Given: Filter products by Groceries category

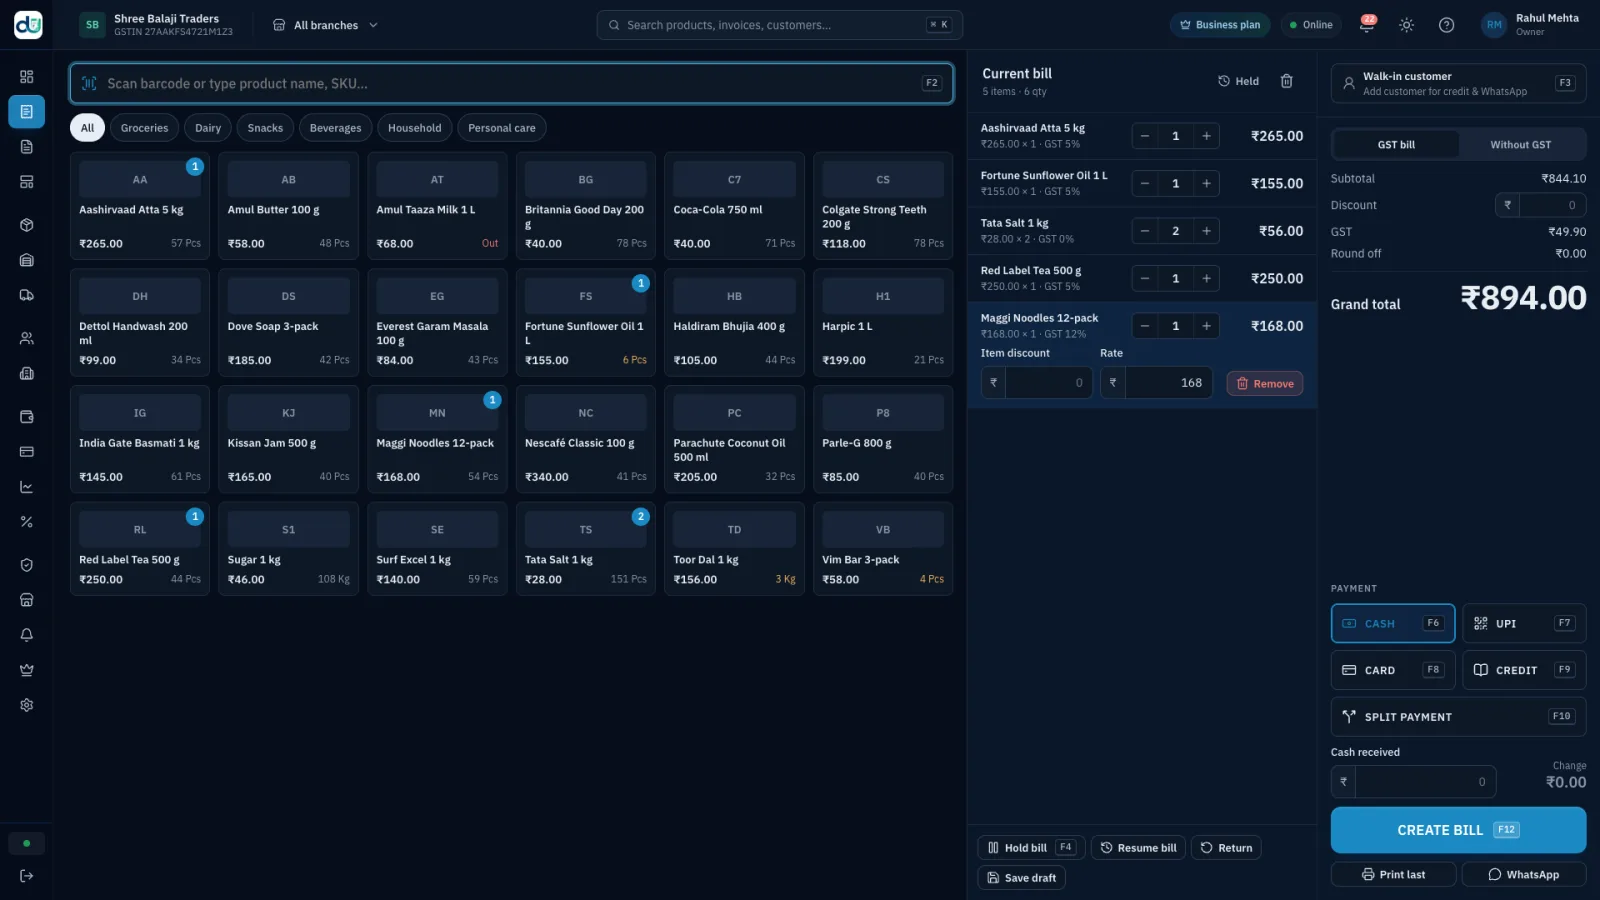Looking at the screenshot, I should click(x=144, y=128).
